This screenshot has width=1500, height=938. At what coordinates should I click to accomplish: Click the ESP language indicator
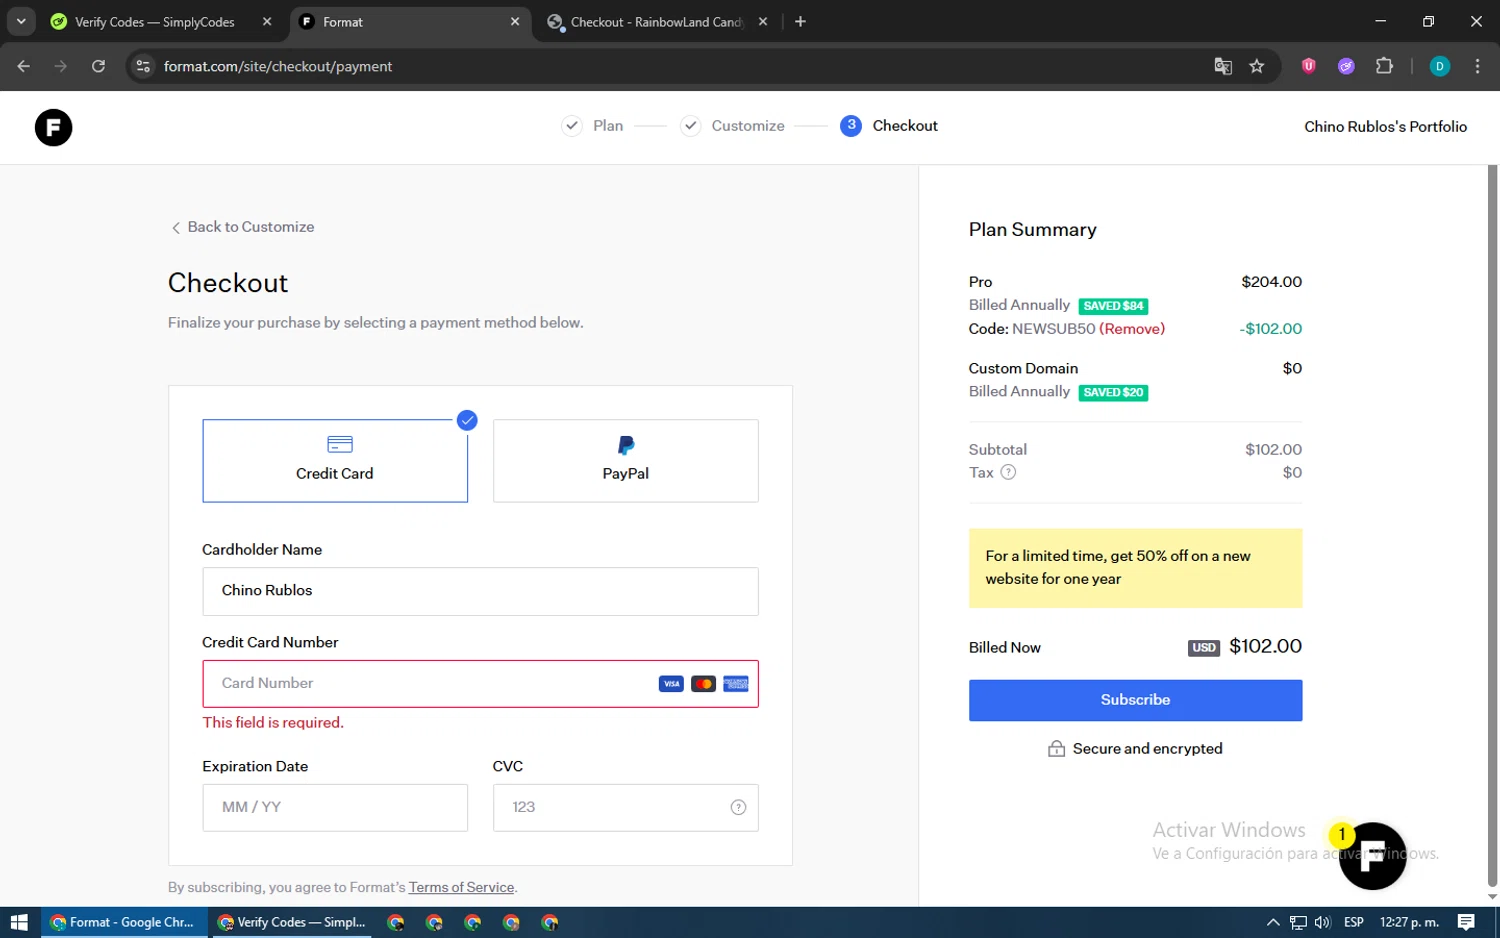click(1353, 922)
